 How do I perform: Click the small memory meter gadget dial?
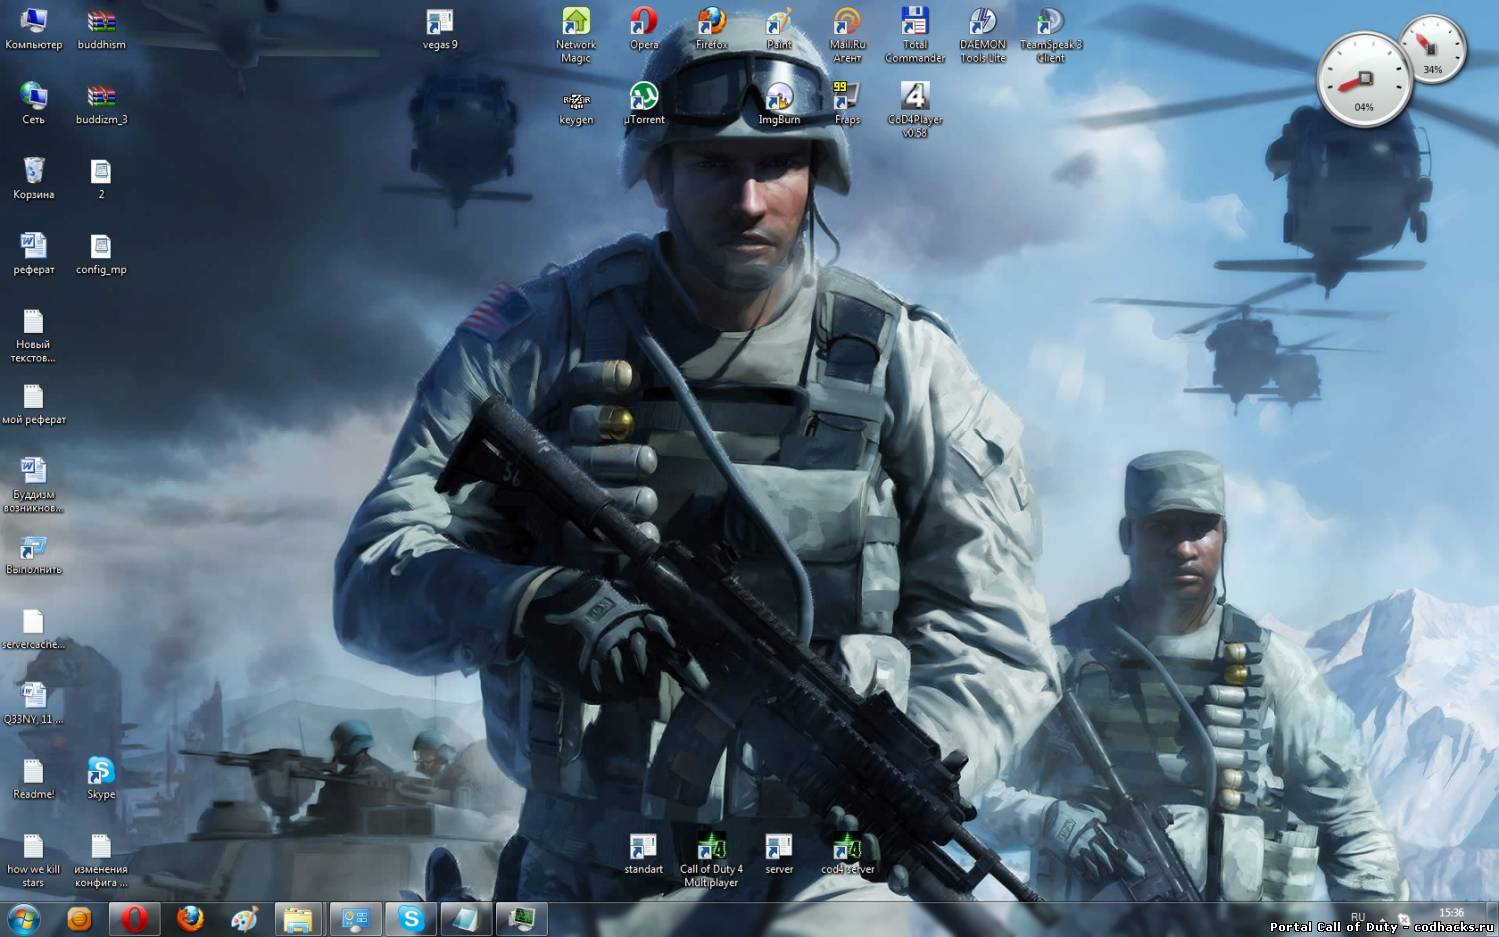pyautogui.click(x=1433, y=49)
